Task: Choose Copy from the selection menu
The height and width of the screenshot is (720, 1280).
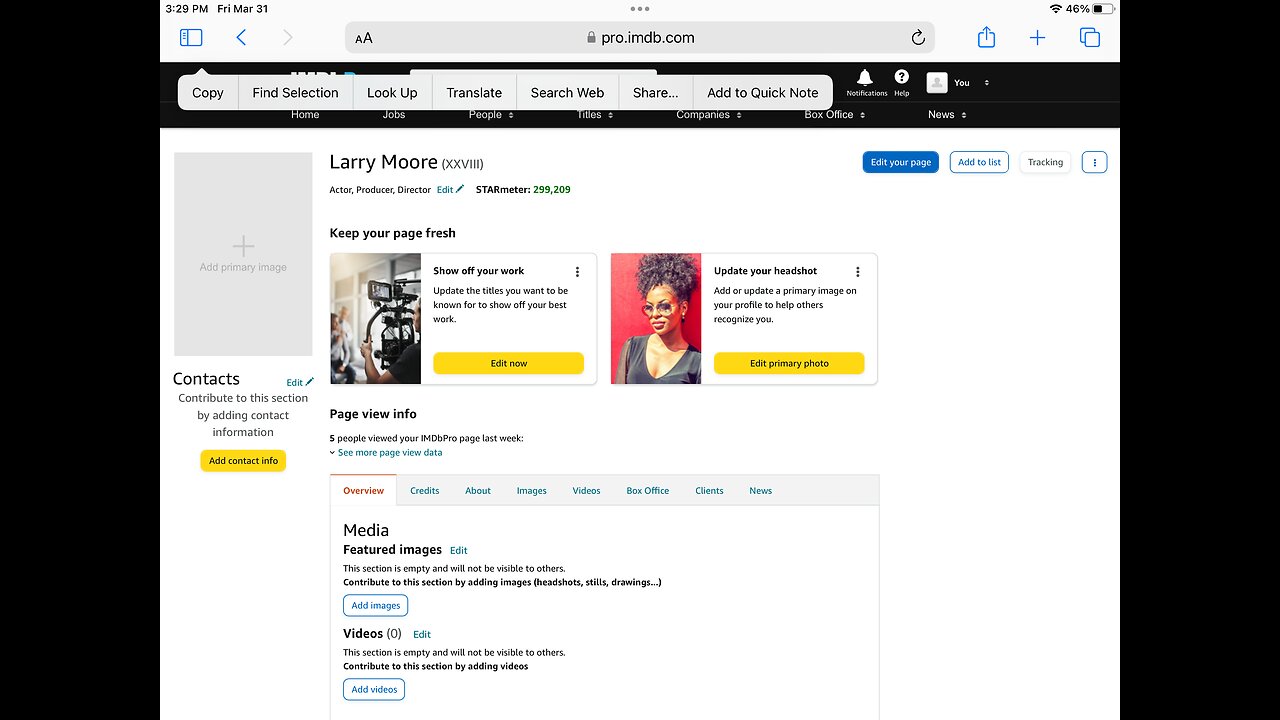Action: 208,93
